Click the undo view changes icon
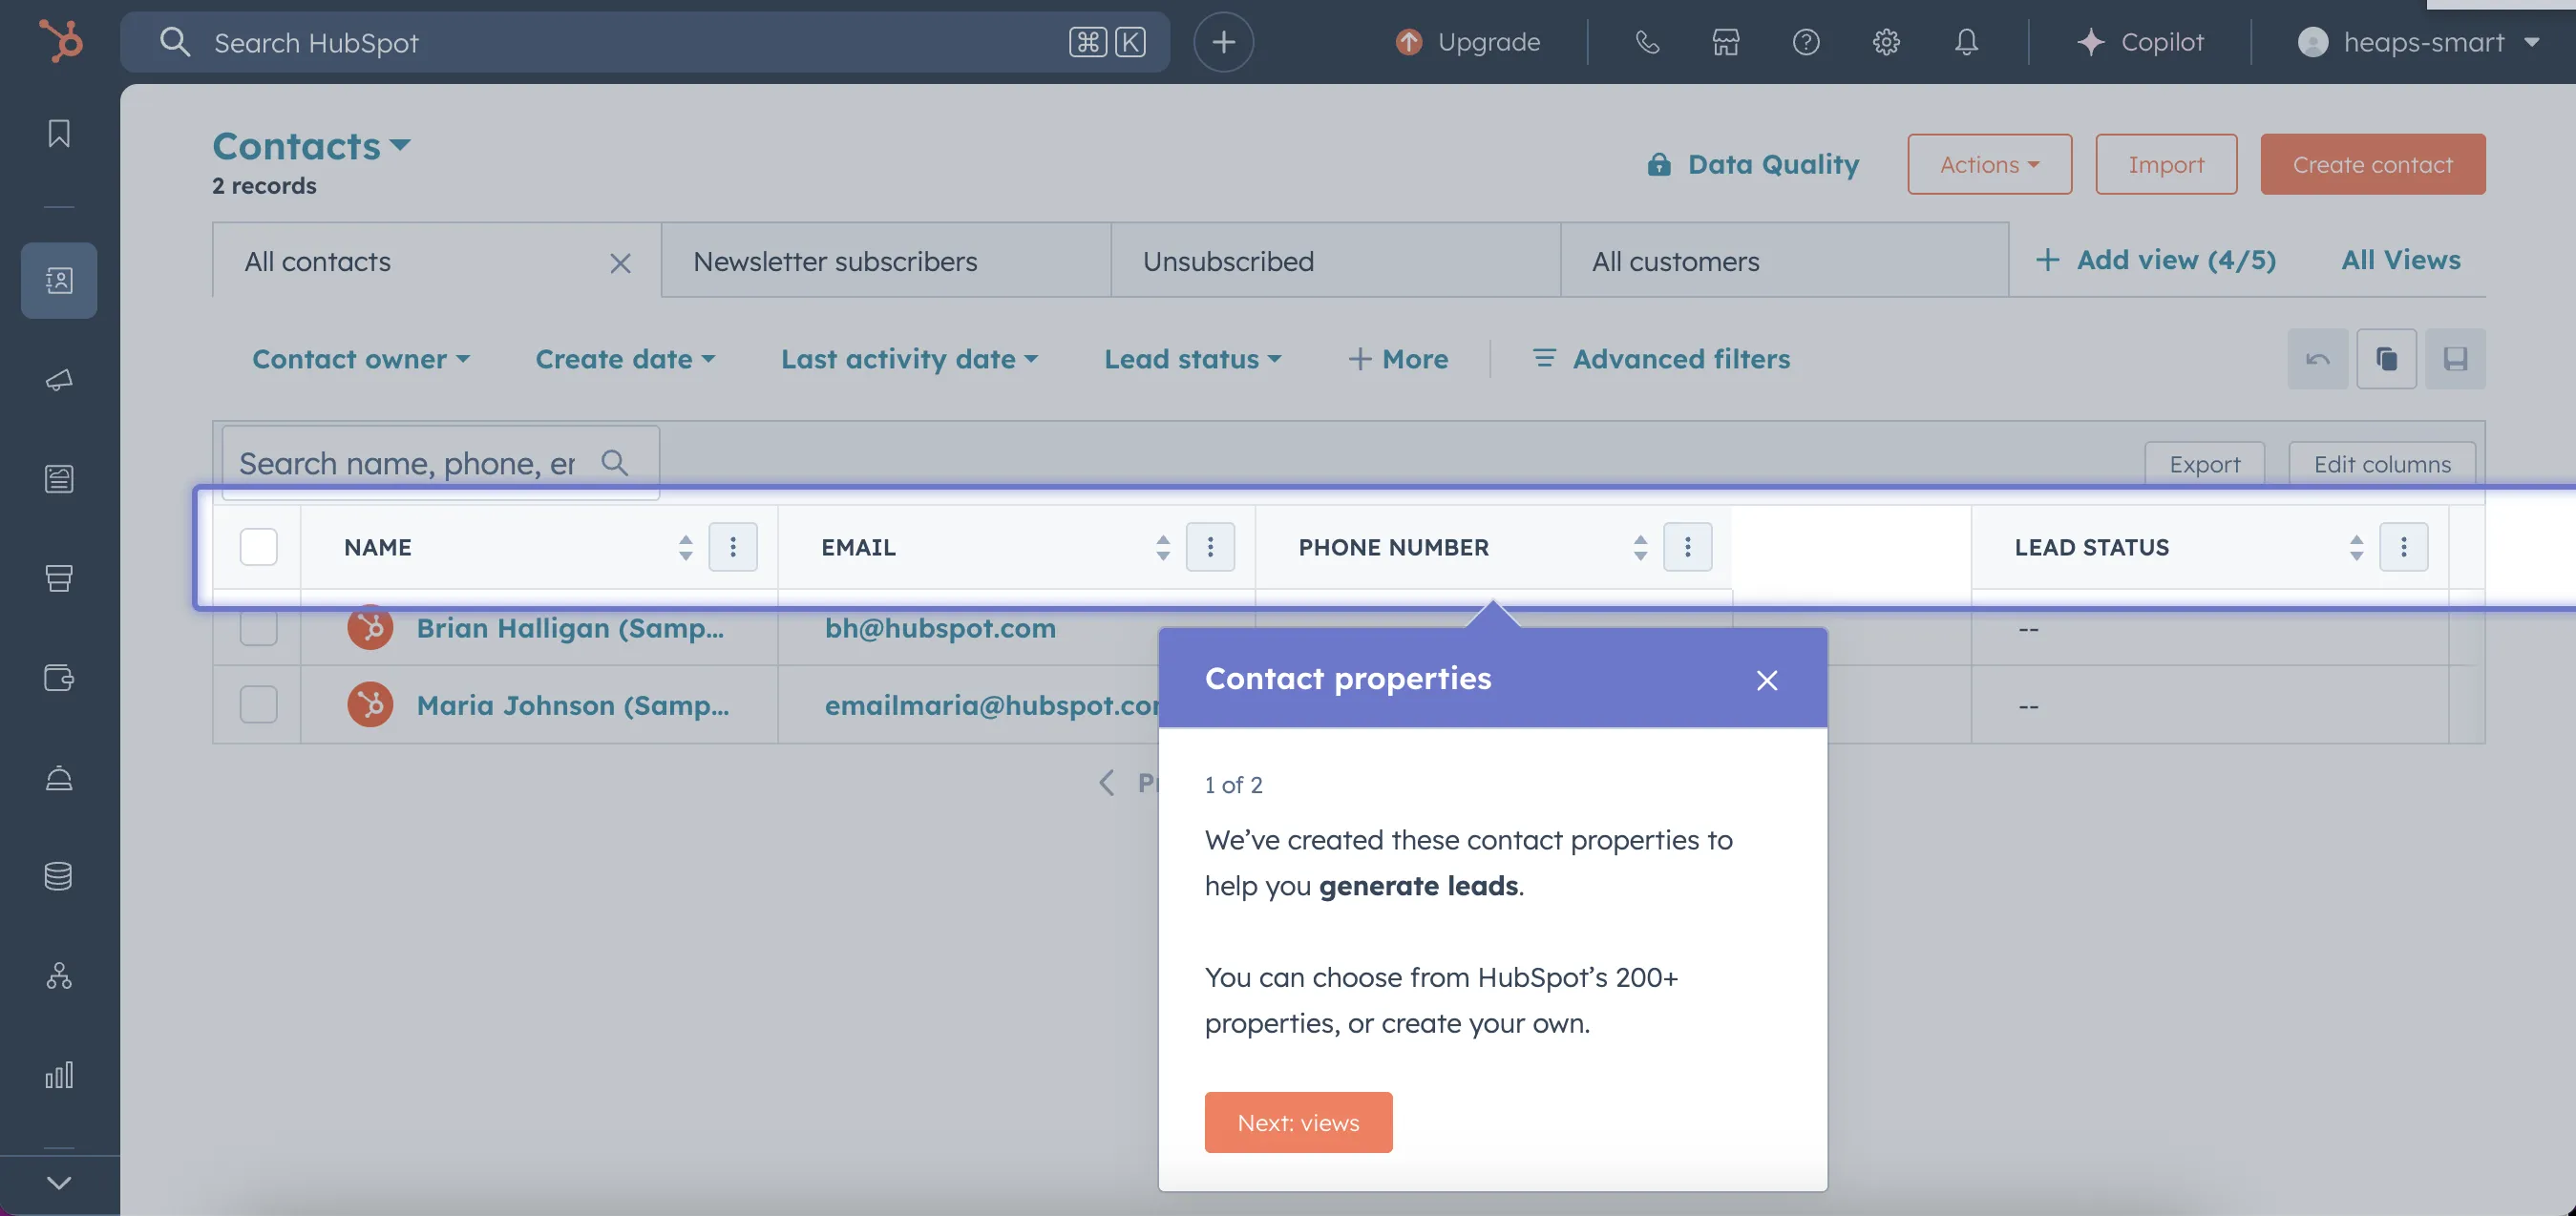The height and width of the screenshot is (1216, 2576). [2317, 359]
